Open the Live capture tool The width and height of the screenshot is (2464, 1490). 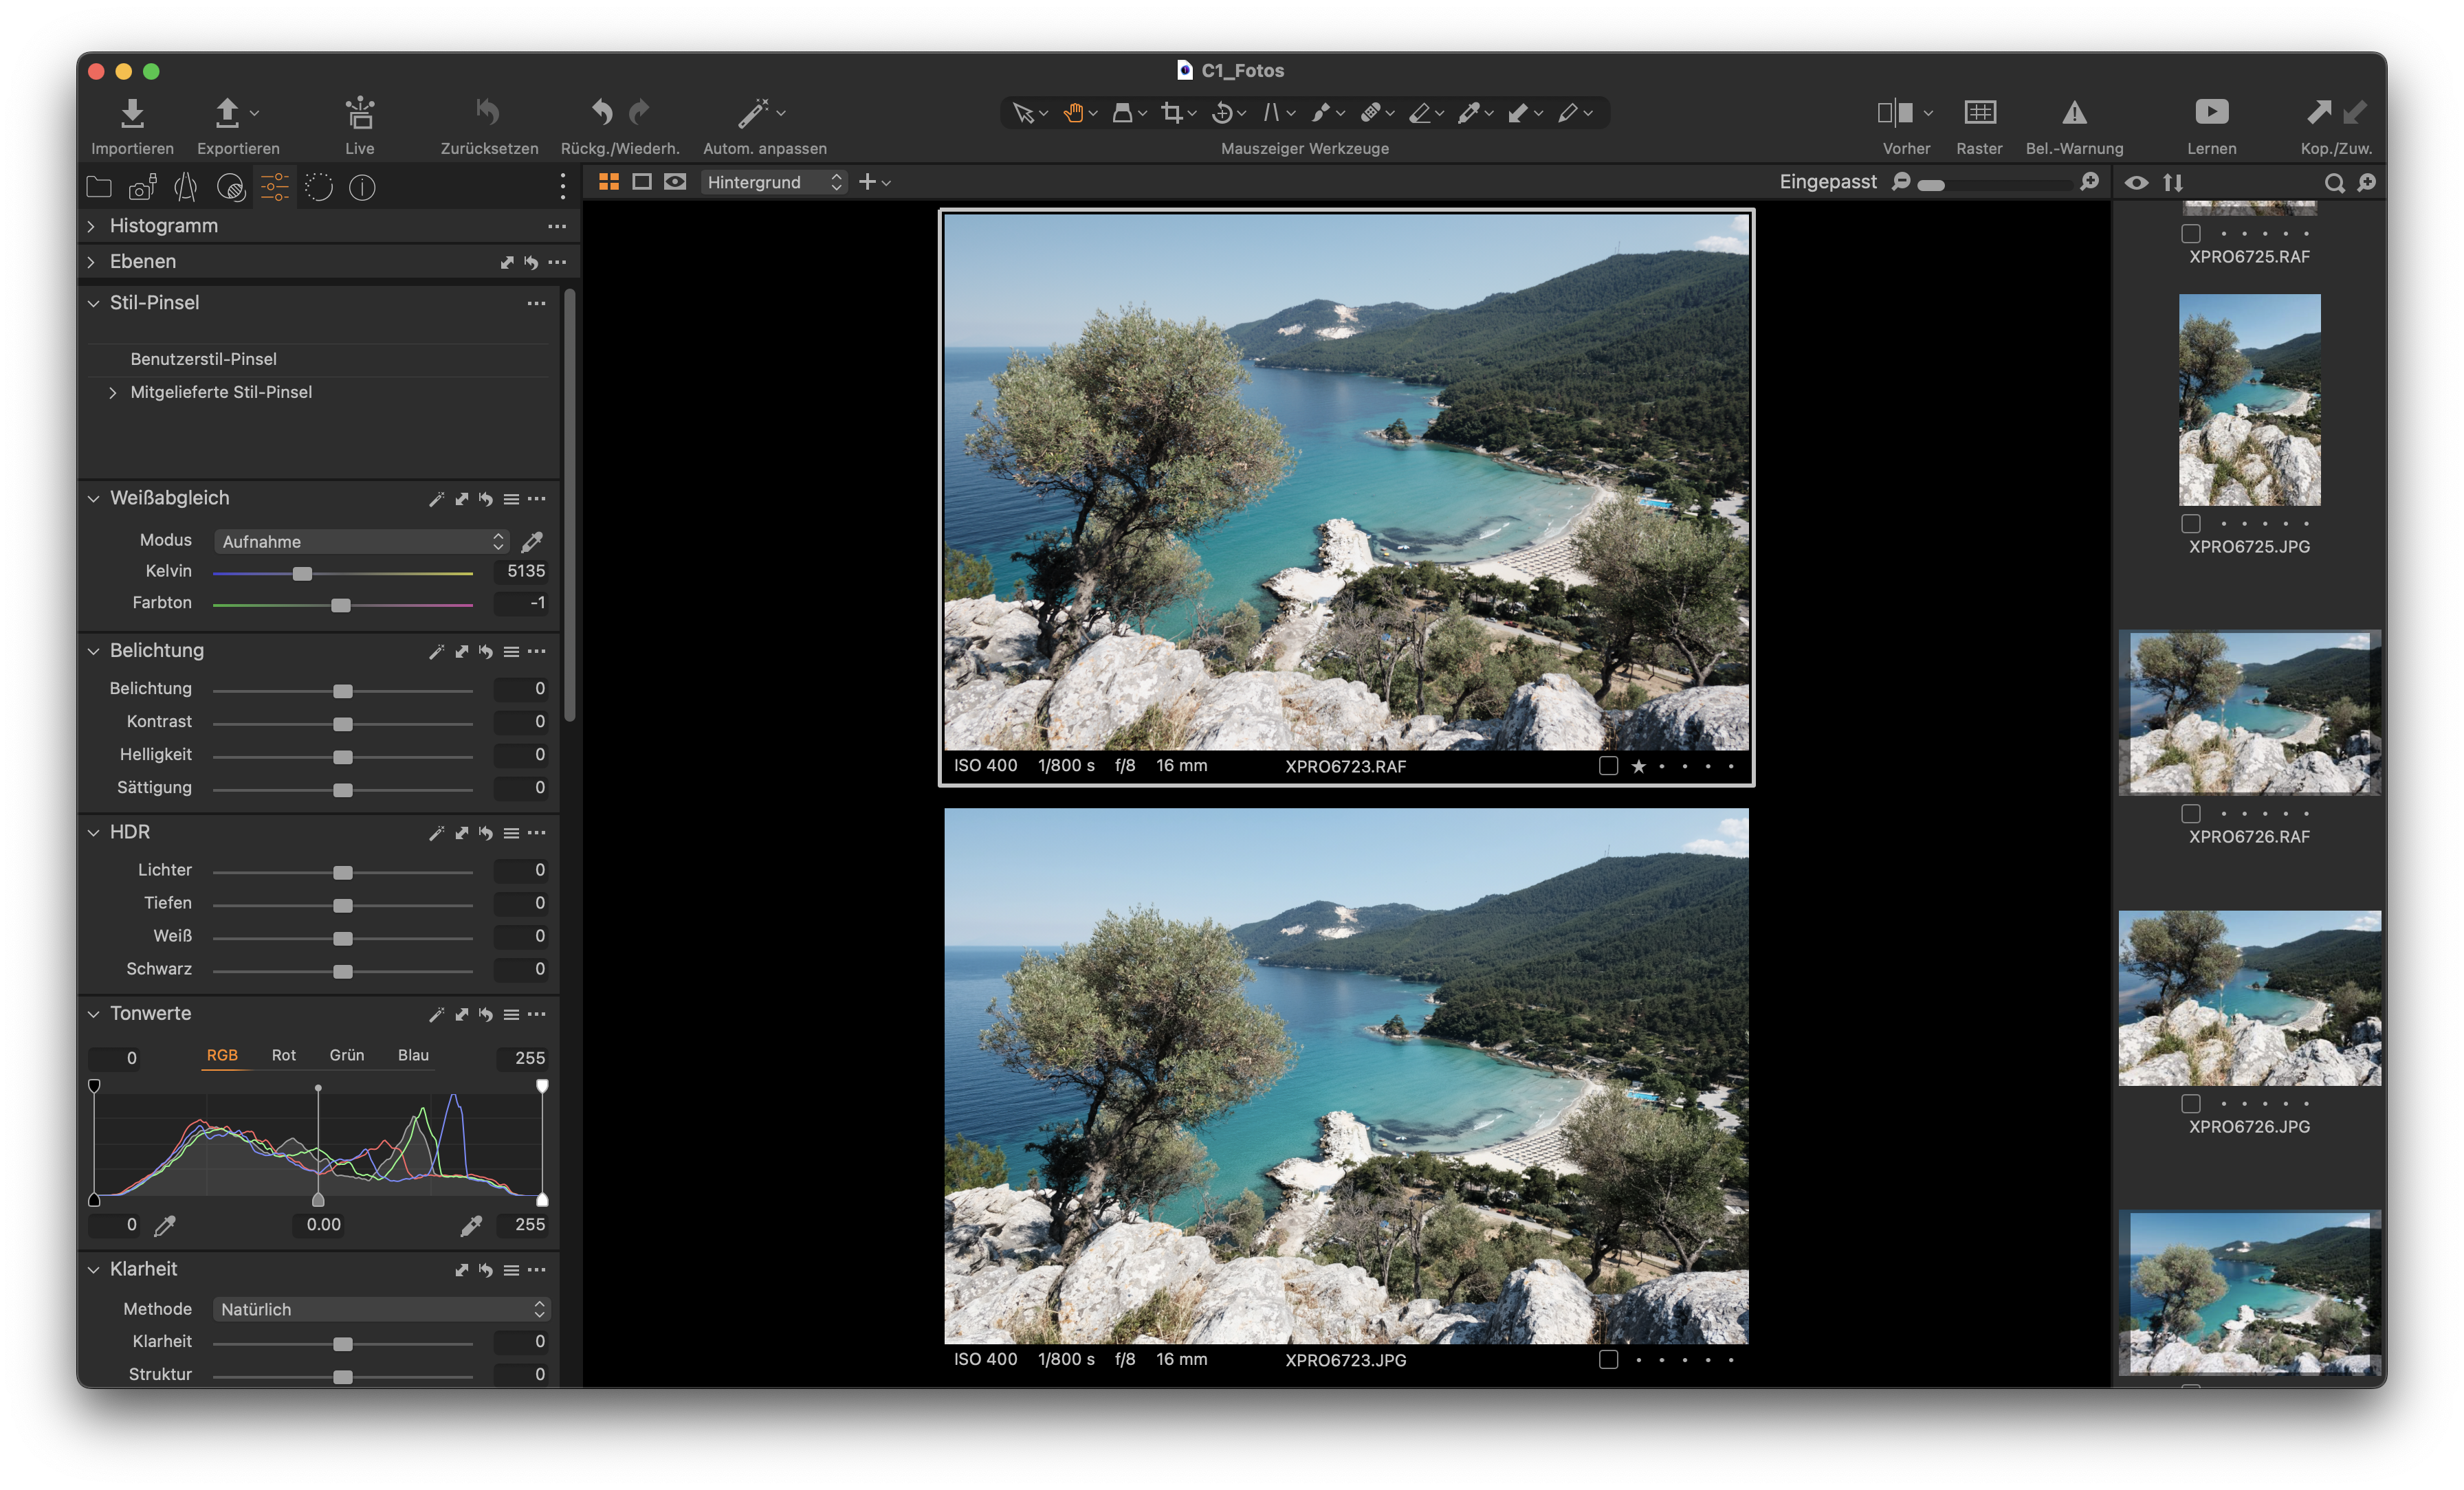(359, 113)
